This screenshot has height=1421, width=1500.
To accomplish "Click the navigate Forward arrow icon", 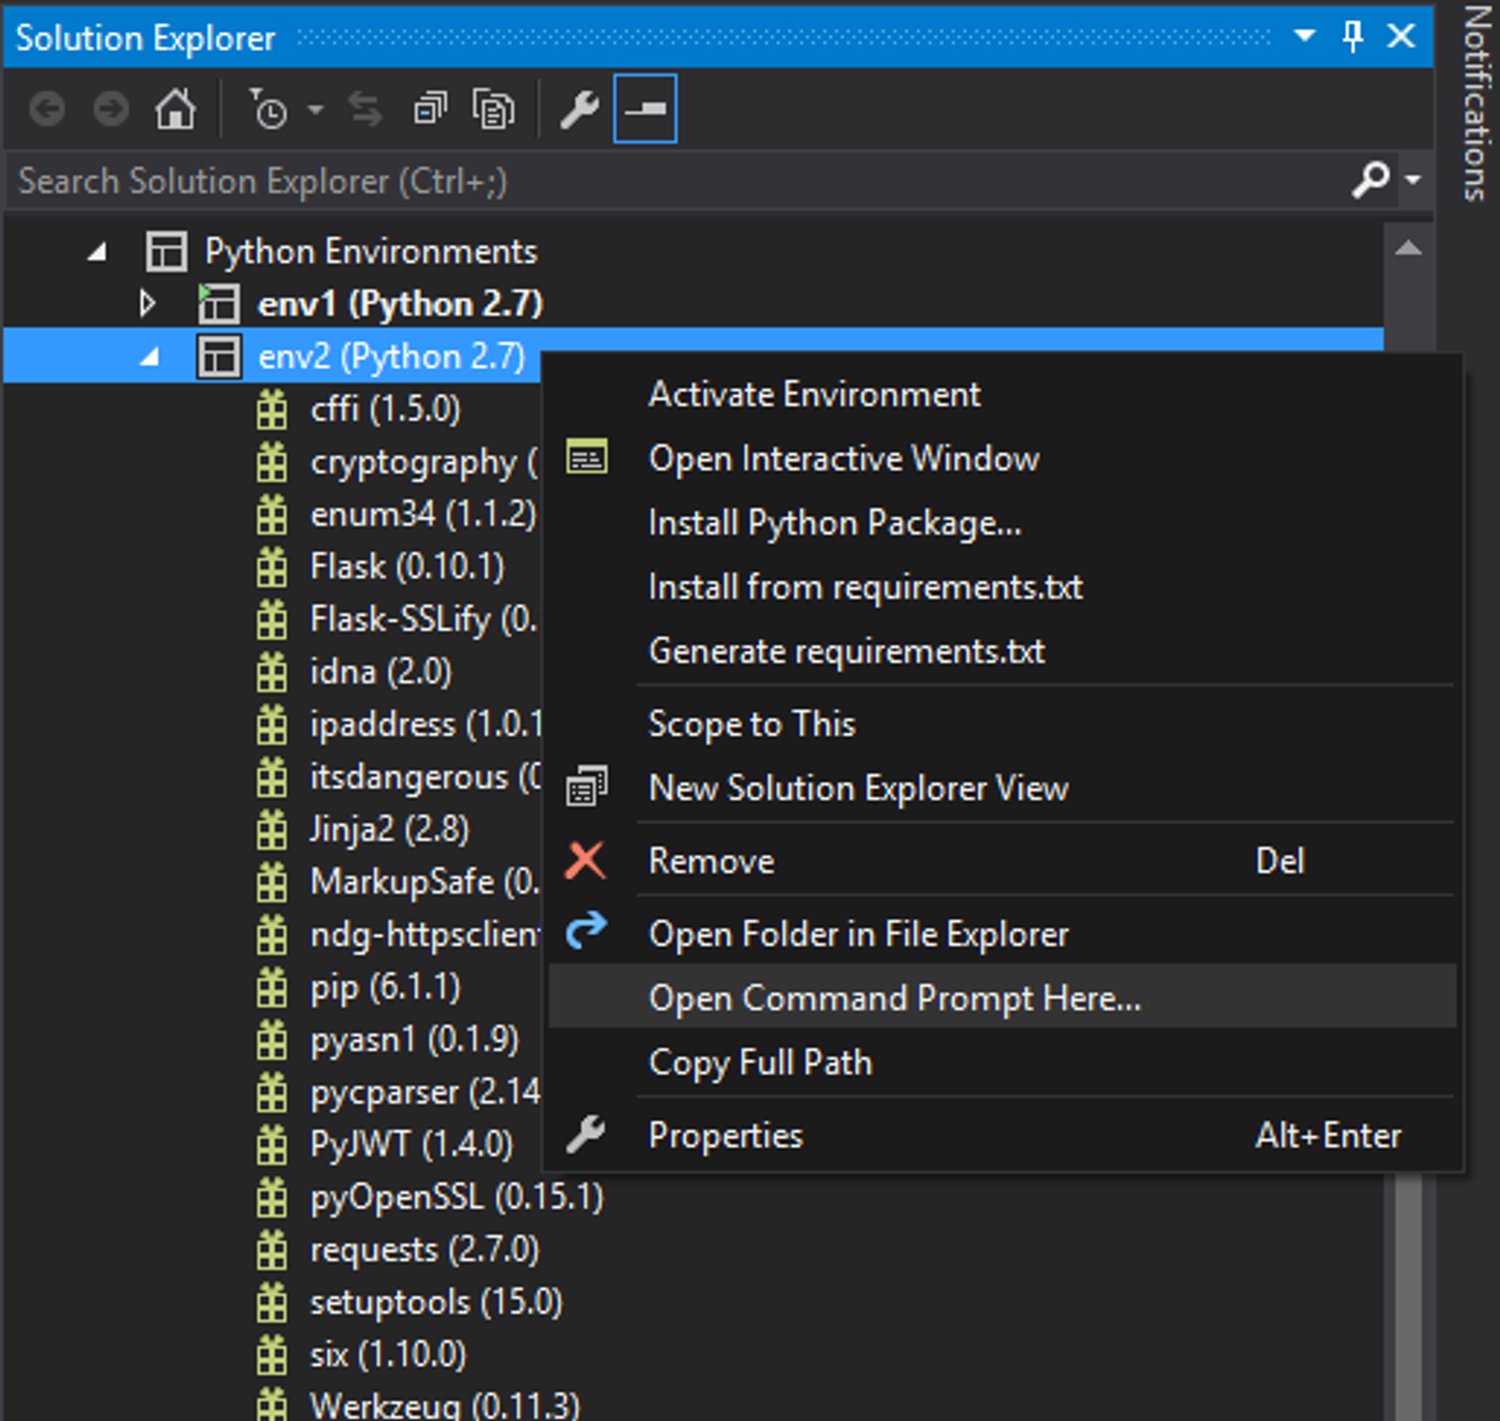I will (110, 108).
